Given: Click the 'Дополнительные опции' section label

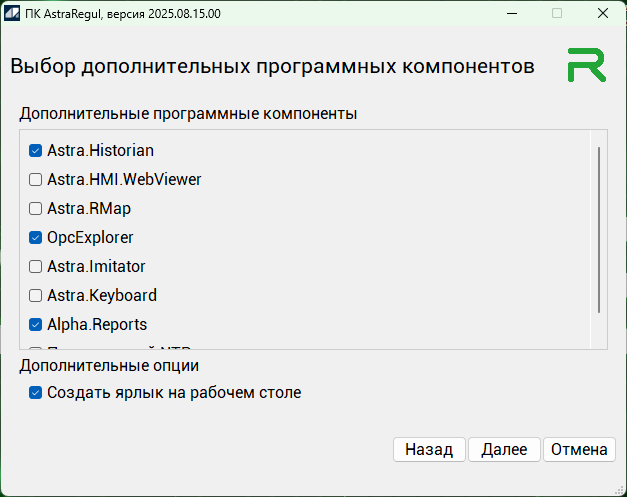Looking at the screenshot, I should click(x=109, y=366).
